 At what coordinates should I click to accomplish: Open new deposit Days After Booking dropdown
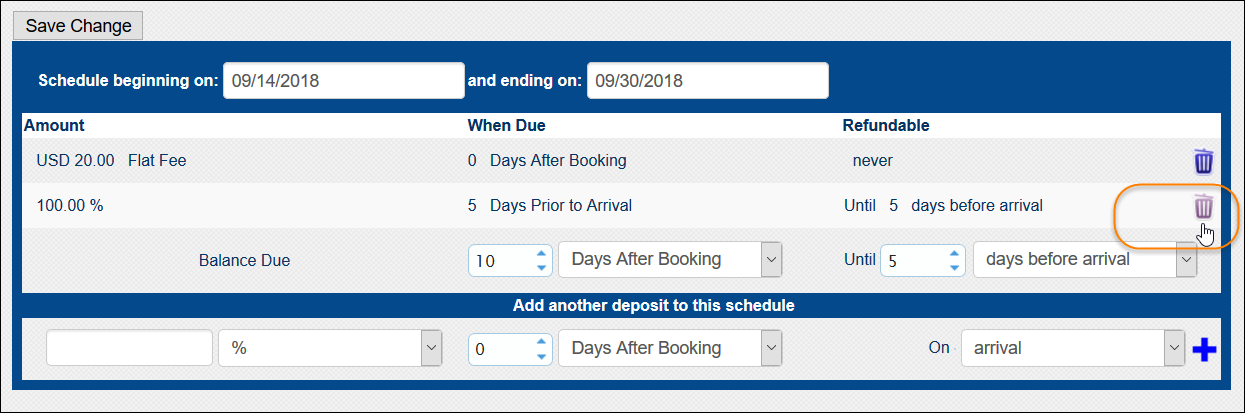[x=670, y=348]
